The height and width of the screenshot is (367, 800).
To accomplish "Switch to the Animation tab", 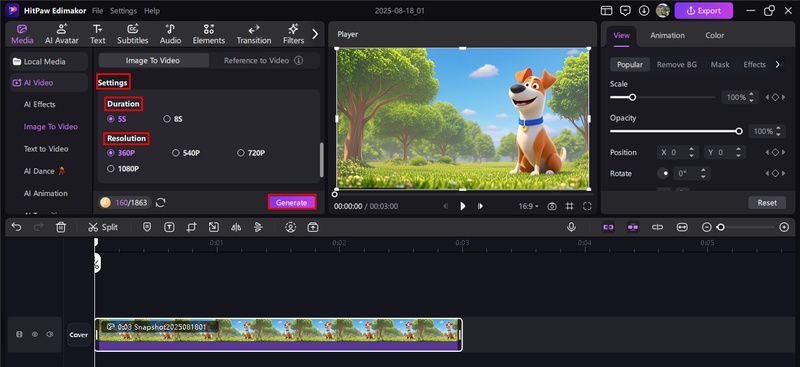I will [667, 35].
